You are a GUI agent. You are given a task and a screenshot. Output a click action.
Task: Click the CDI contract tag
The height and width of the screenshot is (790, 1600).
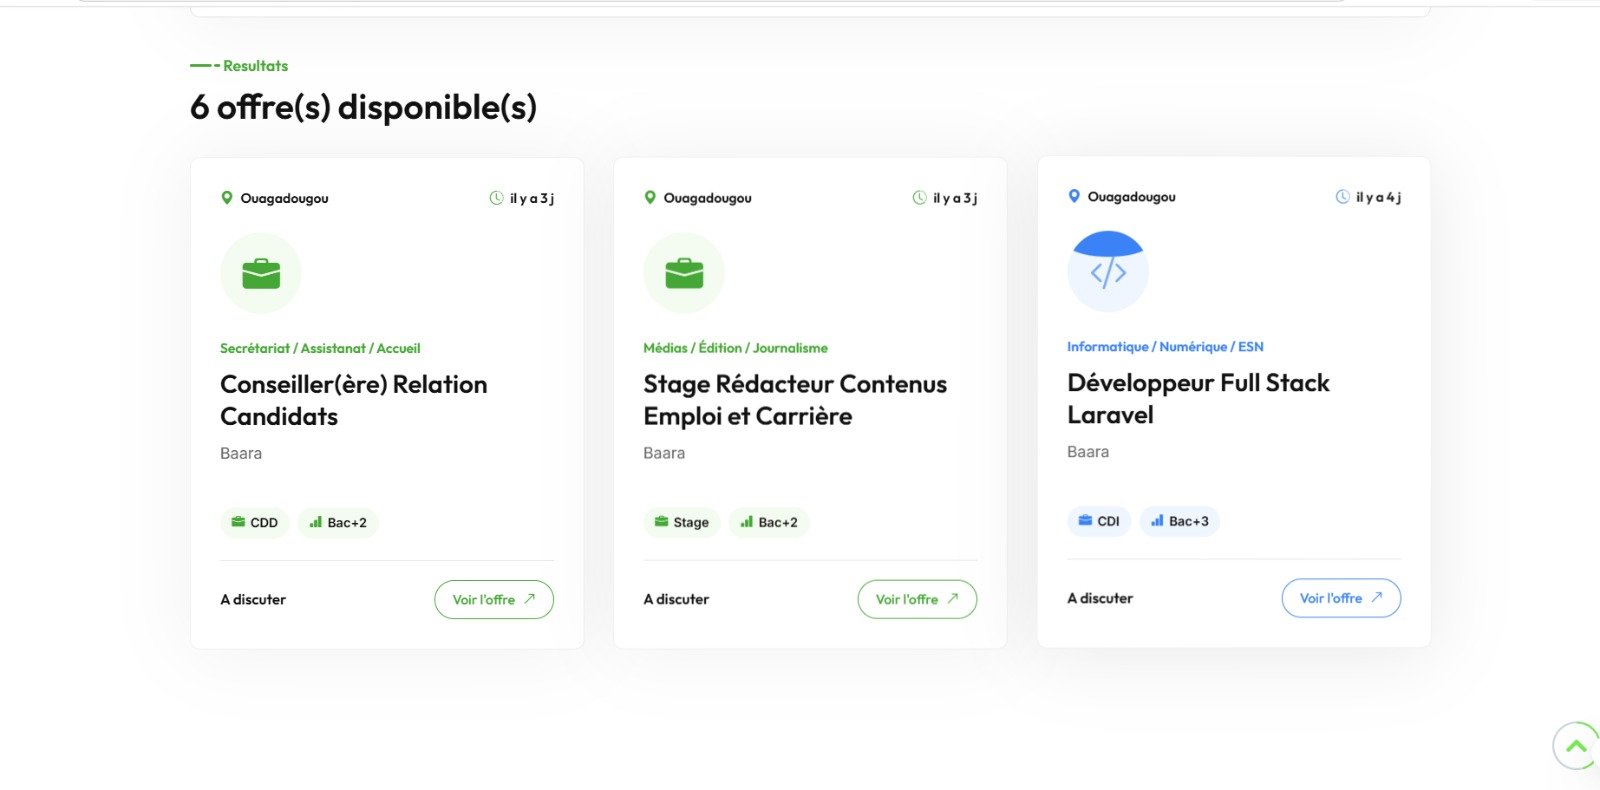coord(1099,521)
